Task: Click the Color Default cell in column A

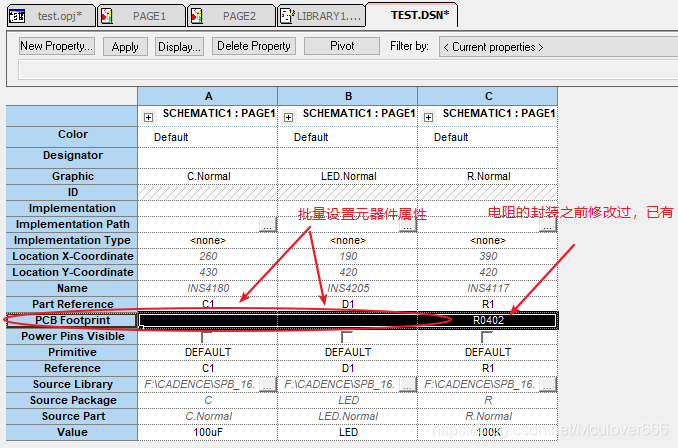Action: click(207, 137)
